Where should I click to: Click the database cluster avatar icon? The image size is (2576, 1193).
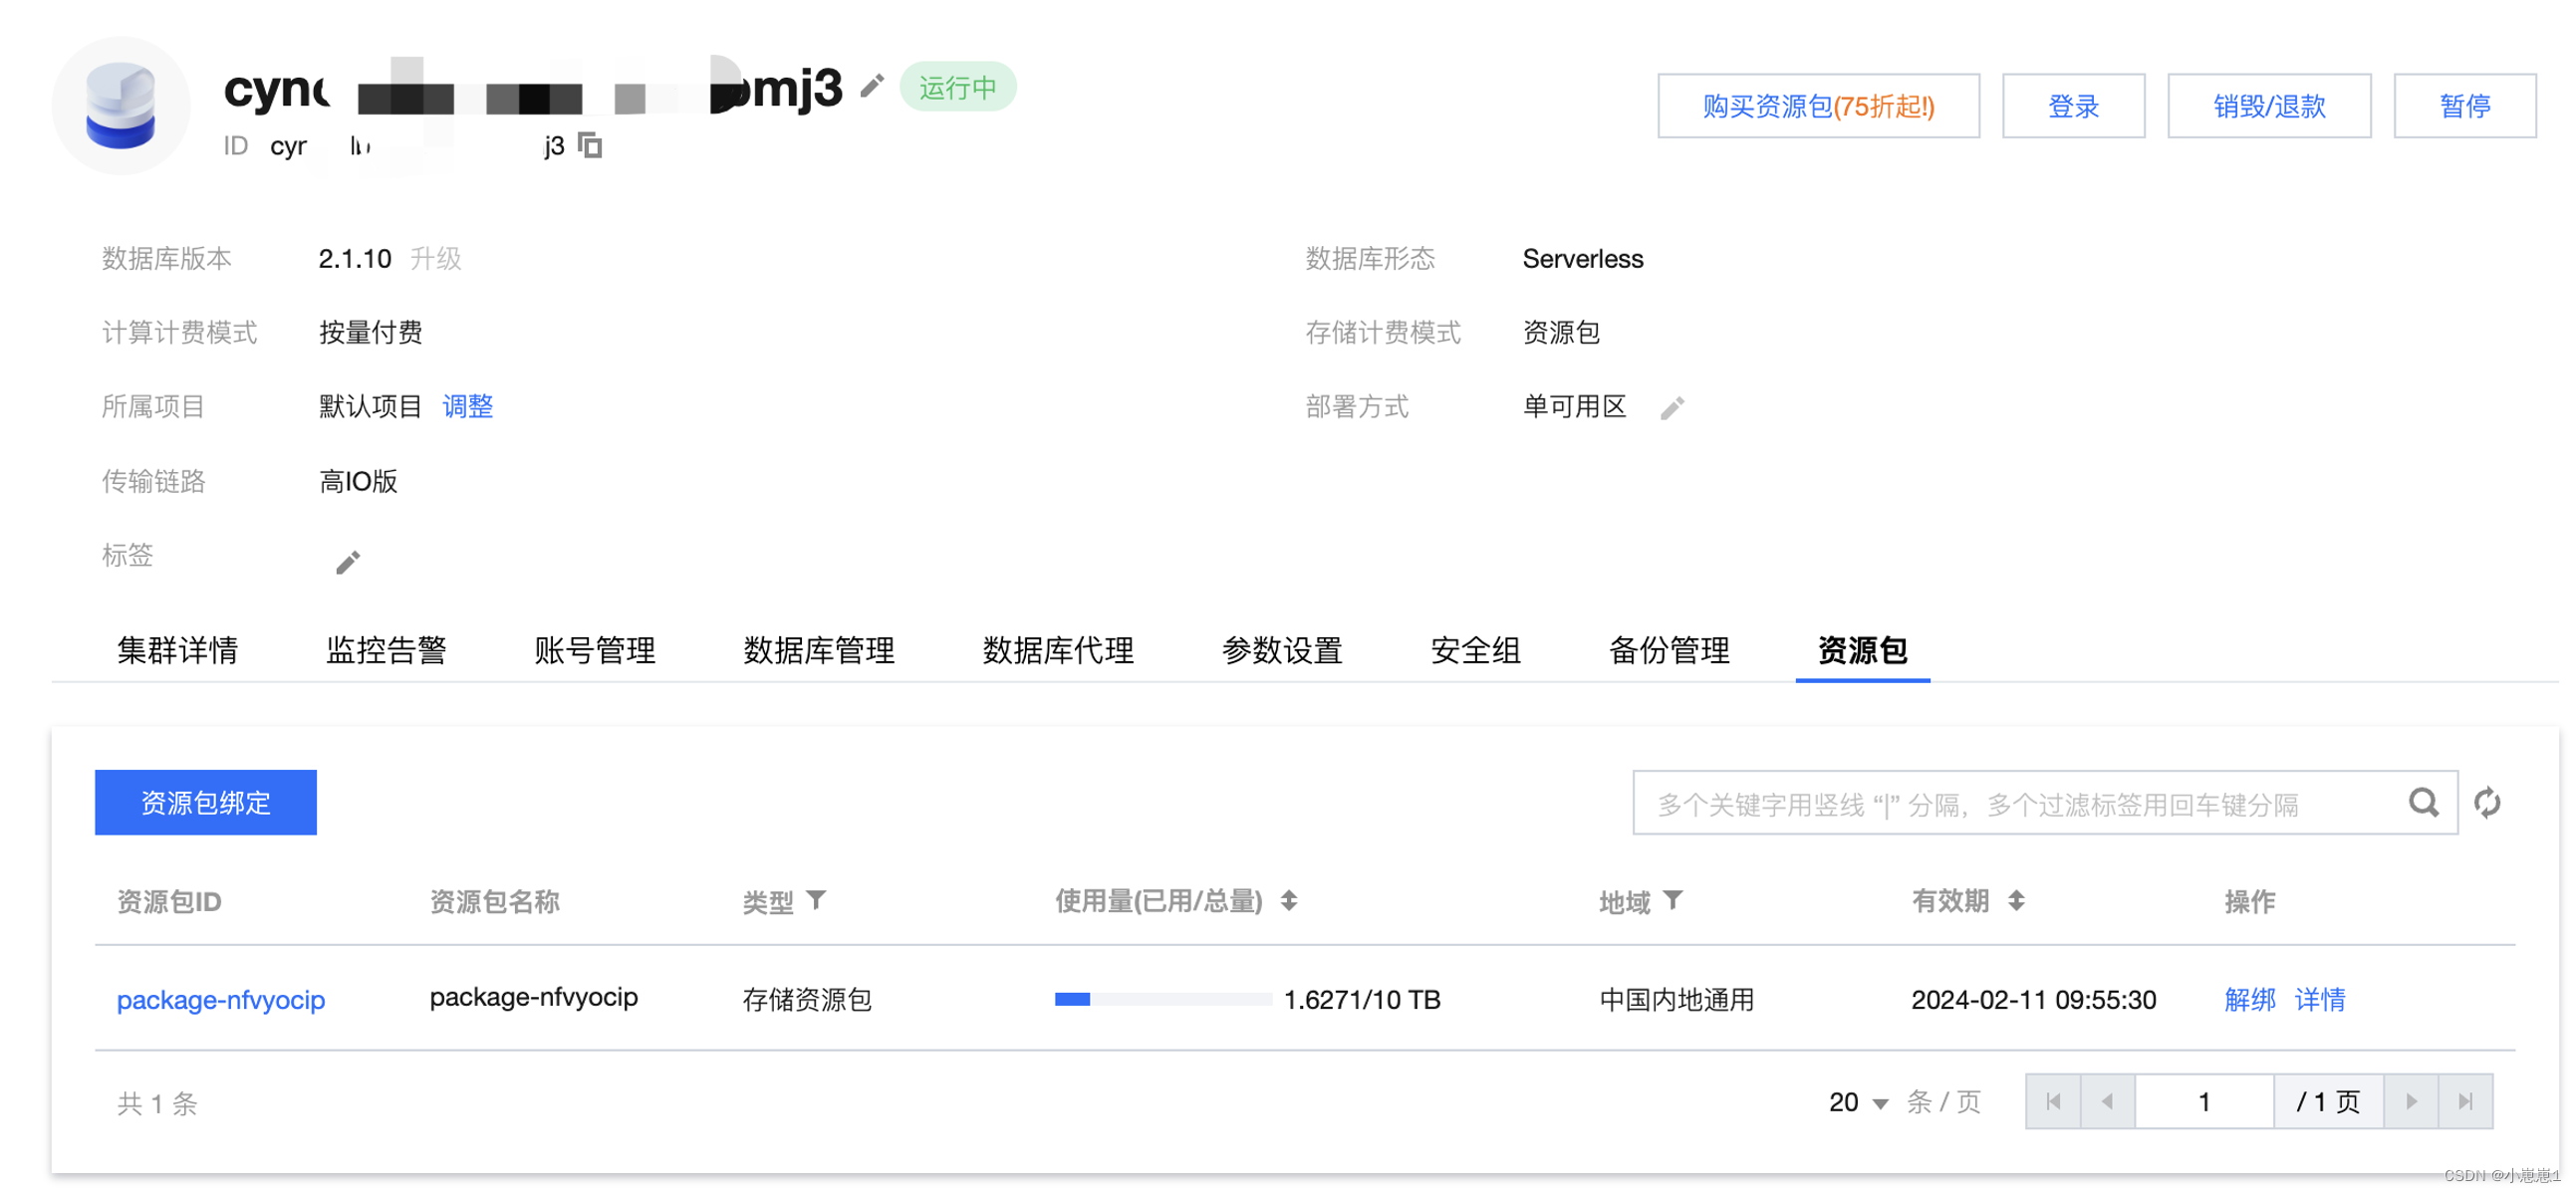tap(121, 105)
